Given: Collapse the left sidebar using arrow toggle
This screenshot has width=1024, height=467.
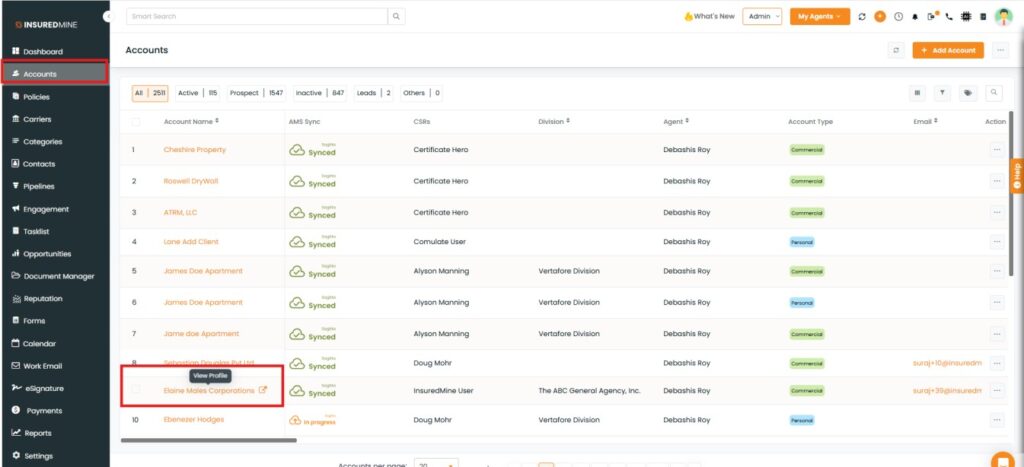Looking at the screenshot, I should tap(107, 17).
